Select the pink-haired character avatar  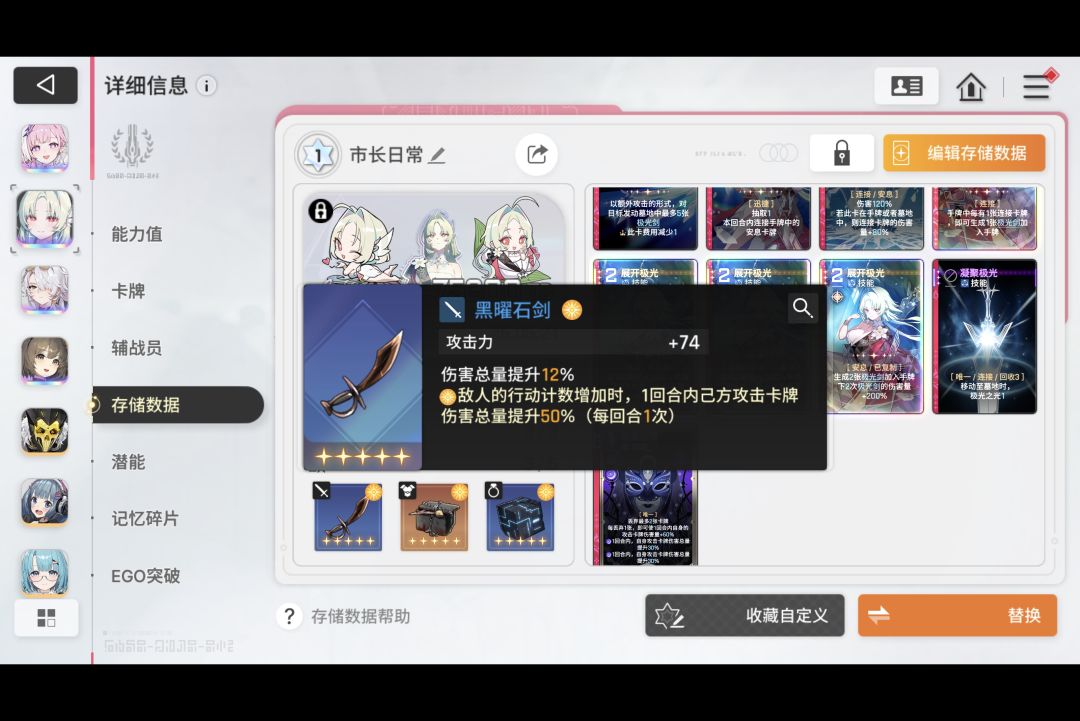[45, 147]
